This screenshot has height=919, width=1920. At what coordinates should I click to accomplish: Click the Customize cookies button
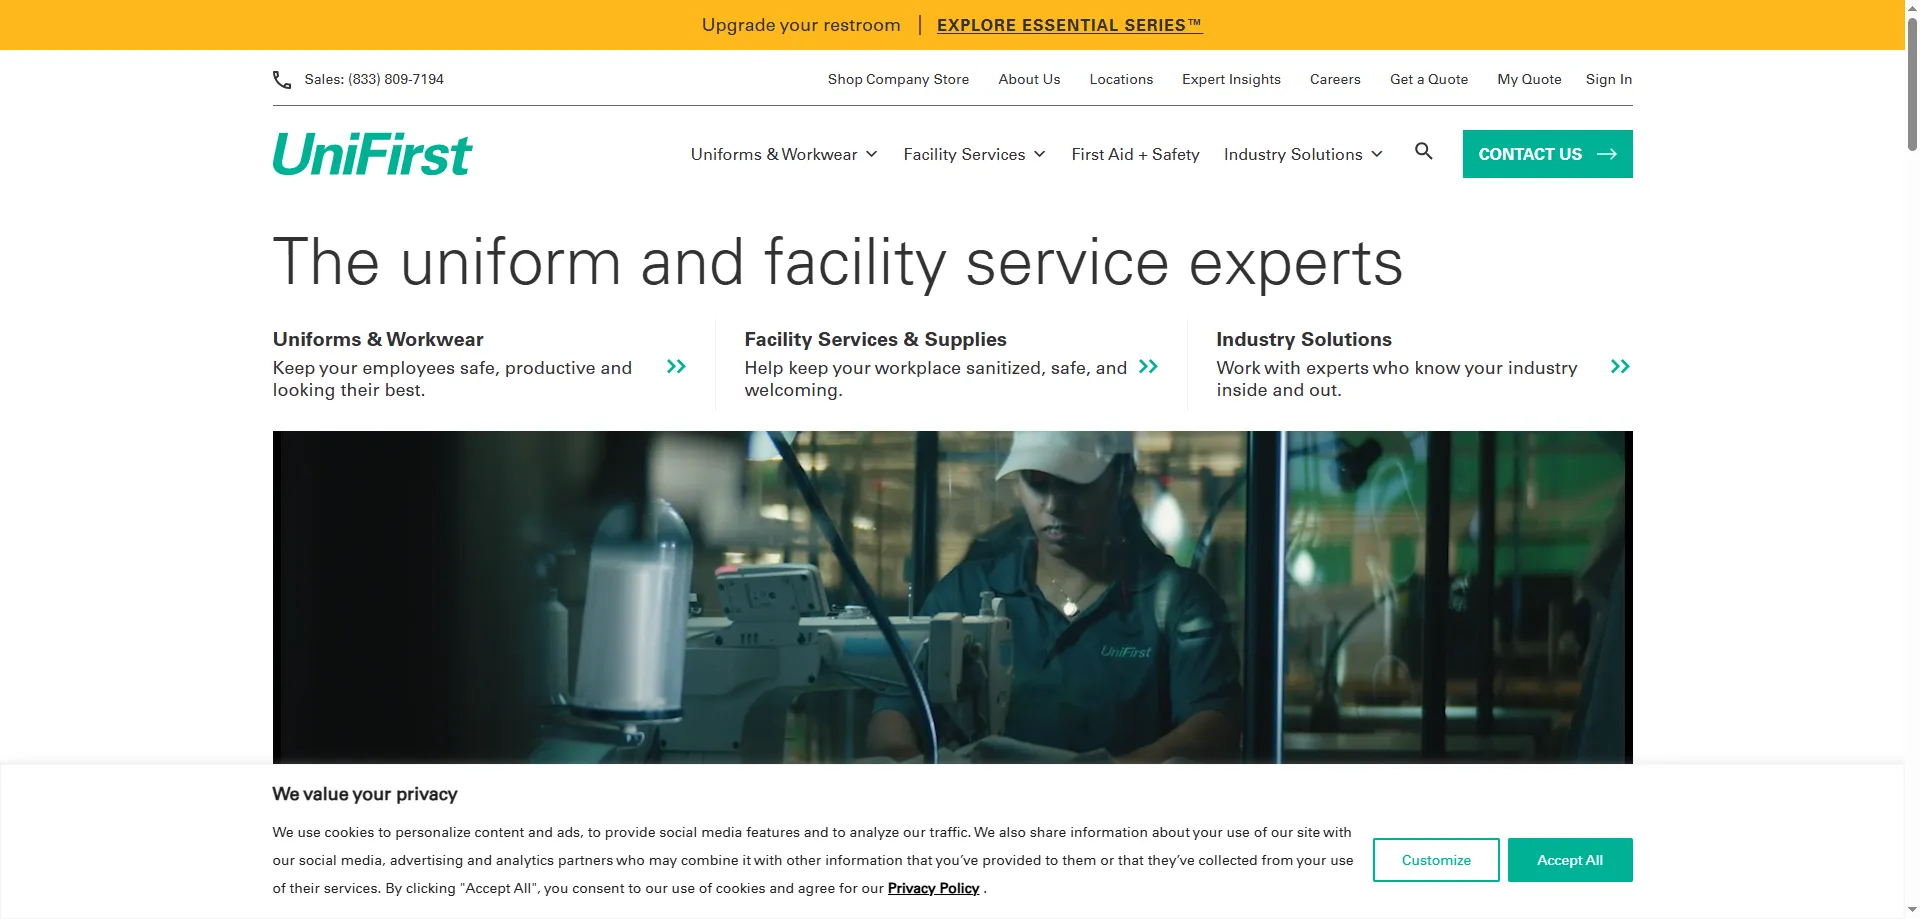(1436, 860)
